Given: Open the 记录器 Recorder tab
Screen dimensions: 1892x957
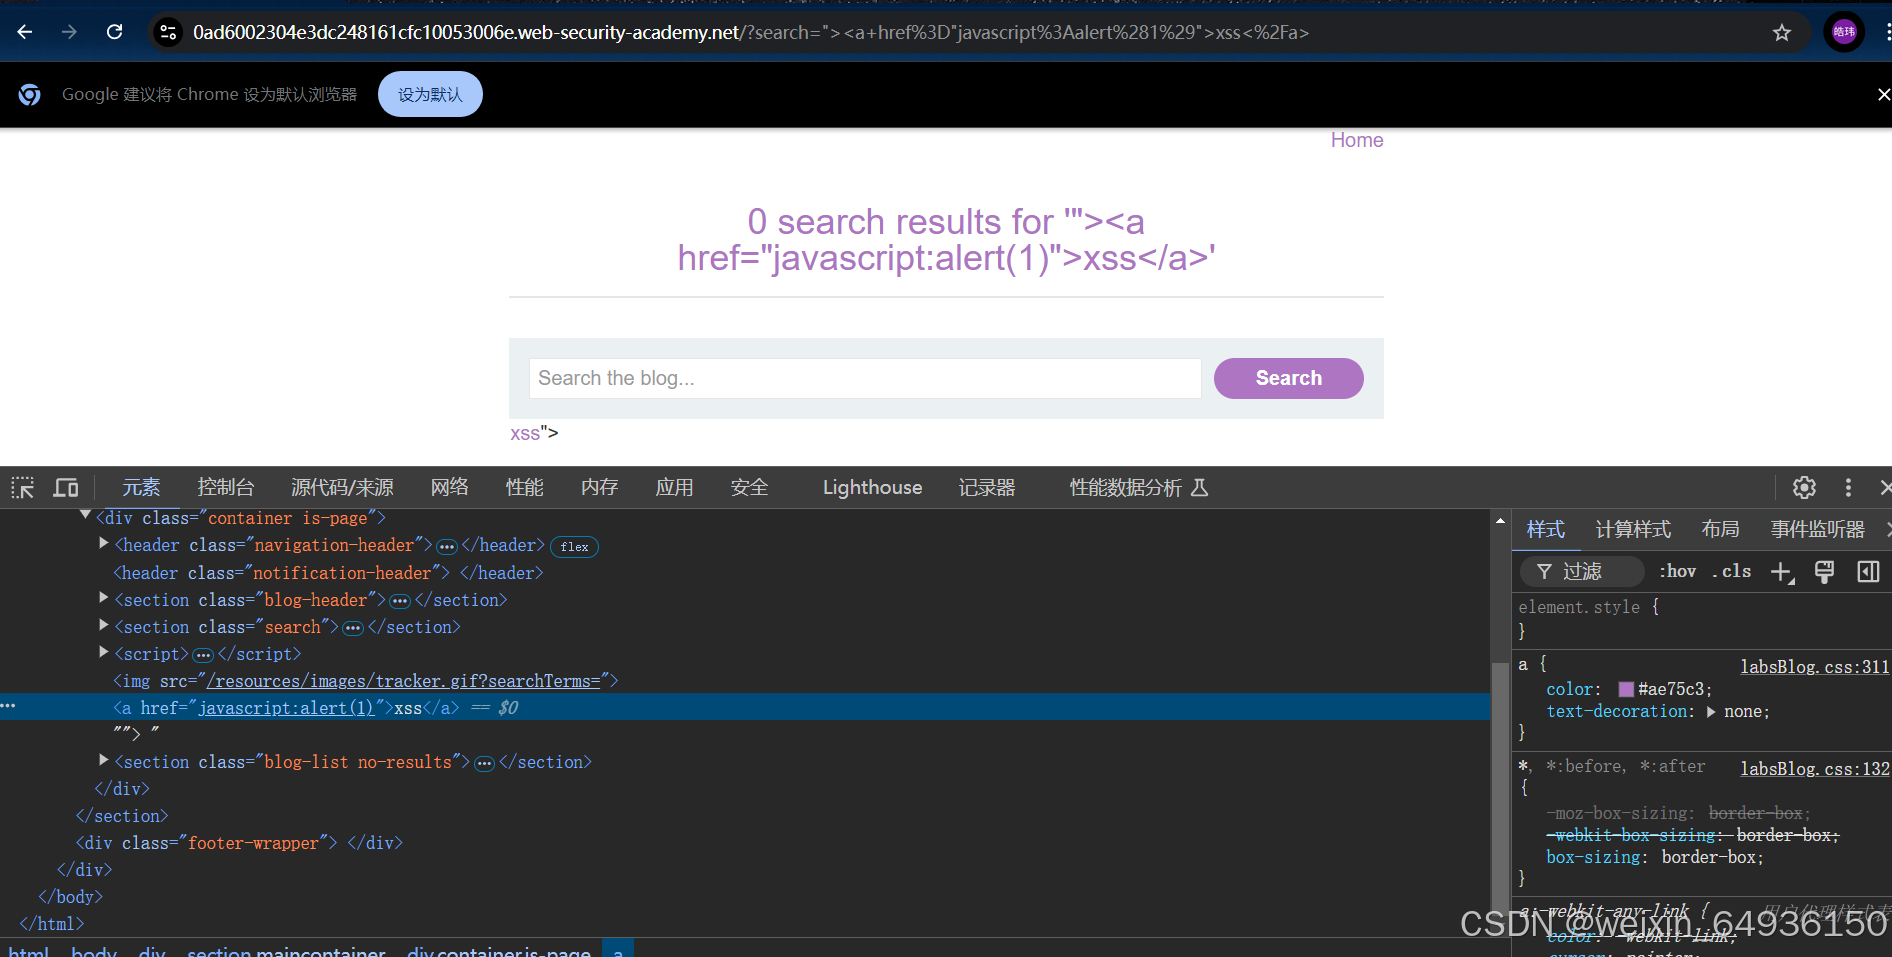Looking at the screenshot, I should click(987, 487).
